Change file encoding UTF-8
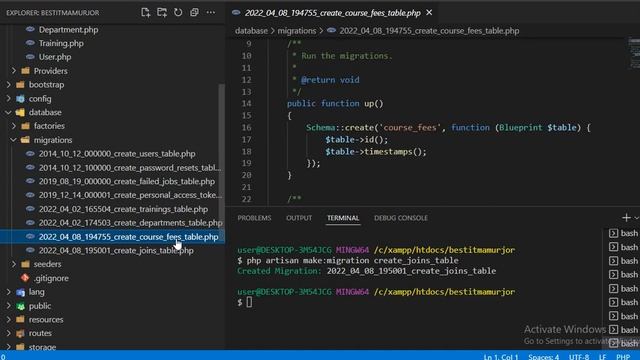The height and width of the screenshot is (360, 640). pyautogui.click(x=579, y=356)
